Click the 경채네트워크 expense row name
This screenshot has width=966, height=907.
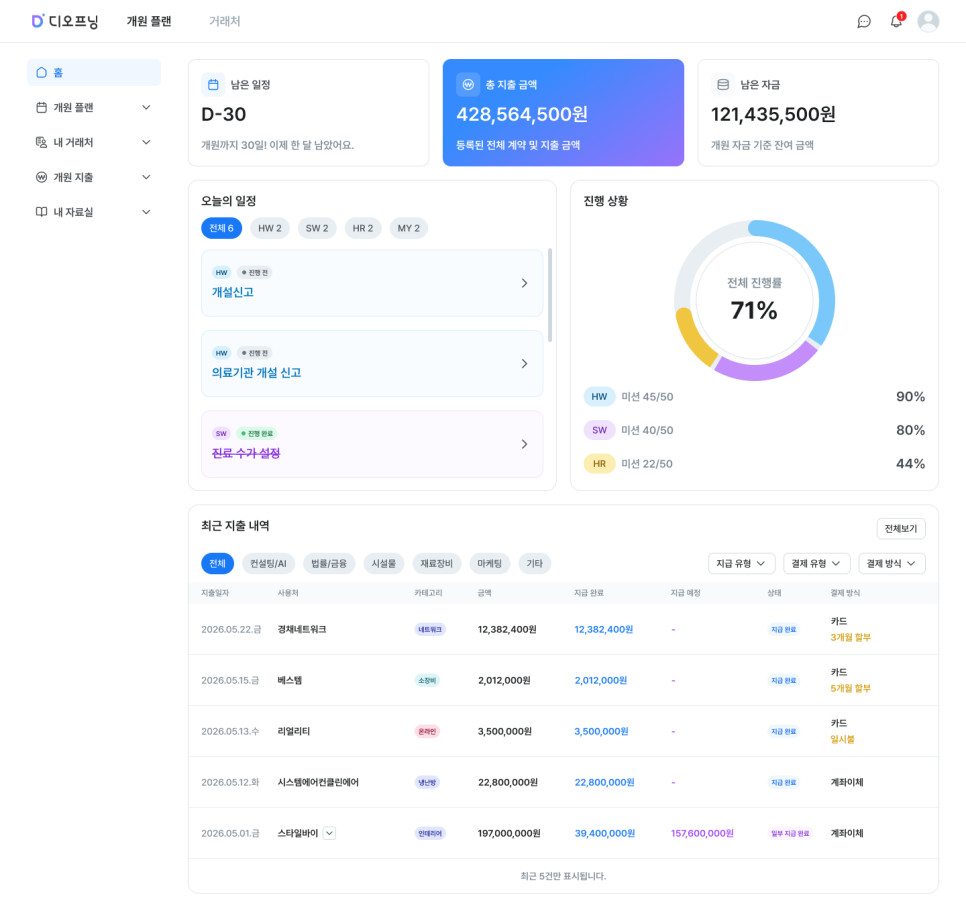coord(302,629)
